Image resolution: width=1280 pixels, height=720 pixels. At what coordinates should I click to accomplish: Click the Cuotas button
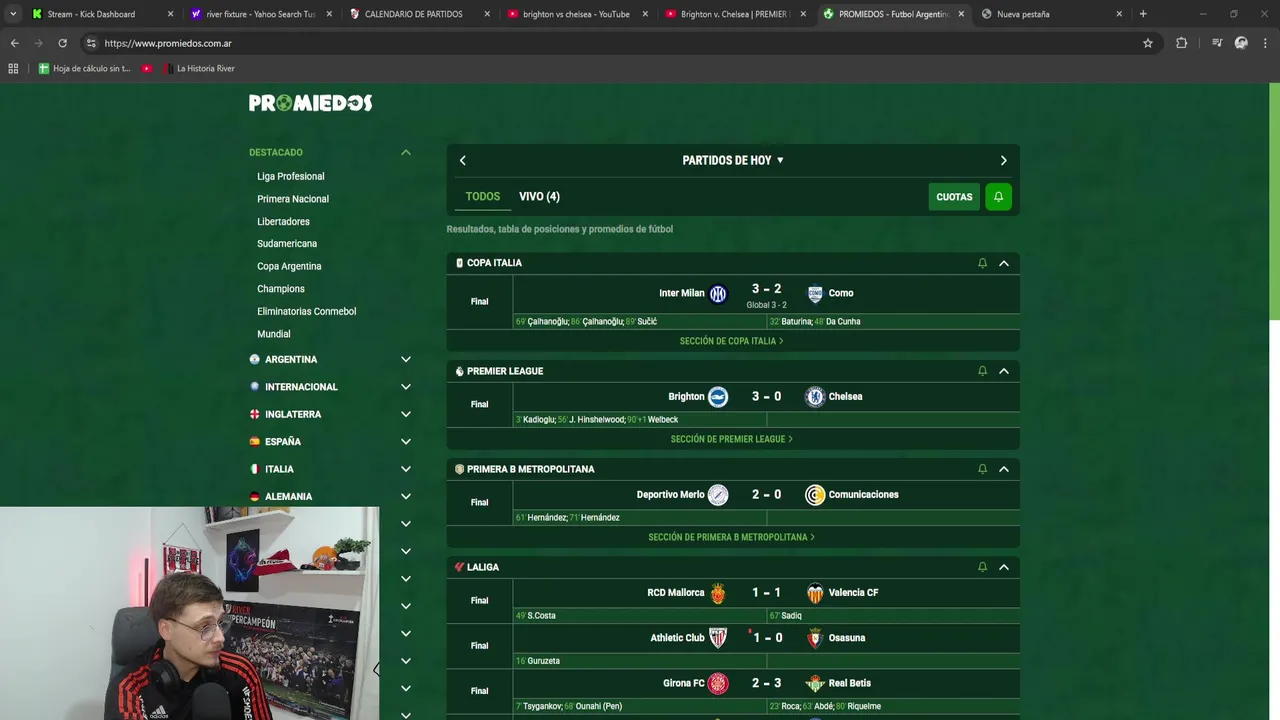[954, 197]
